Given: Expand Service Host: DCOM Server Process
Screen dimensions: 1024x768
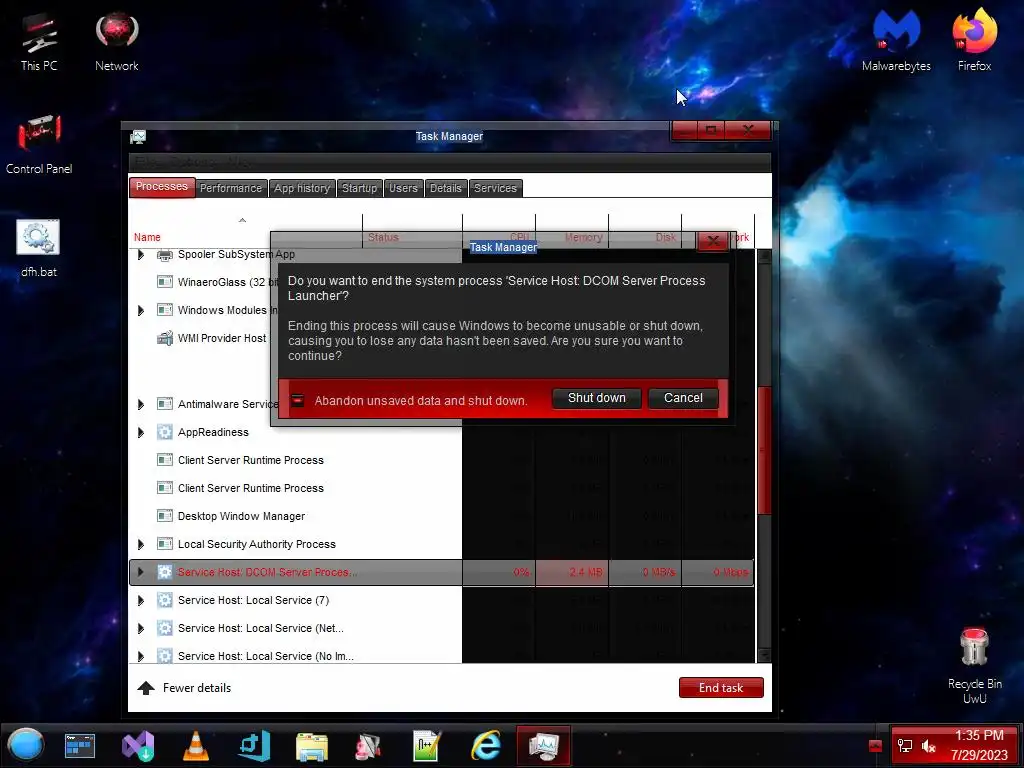Looking at the screenshot, I should pos(140,572).
